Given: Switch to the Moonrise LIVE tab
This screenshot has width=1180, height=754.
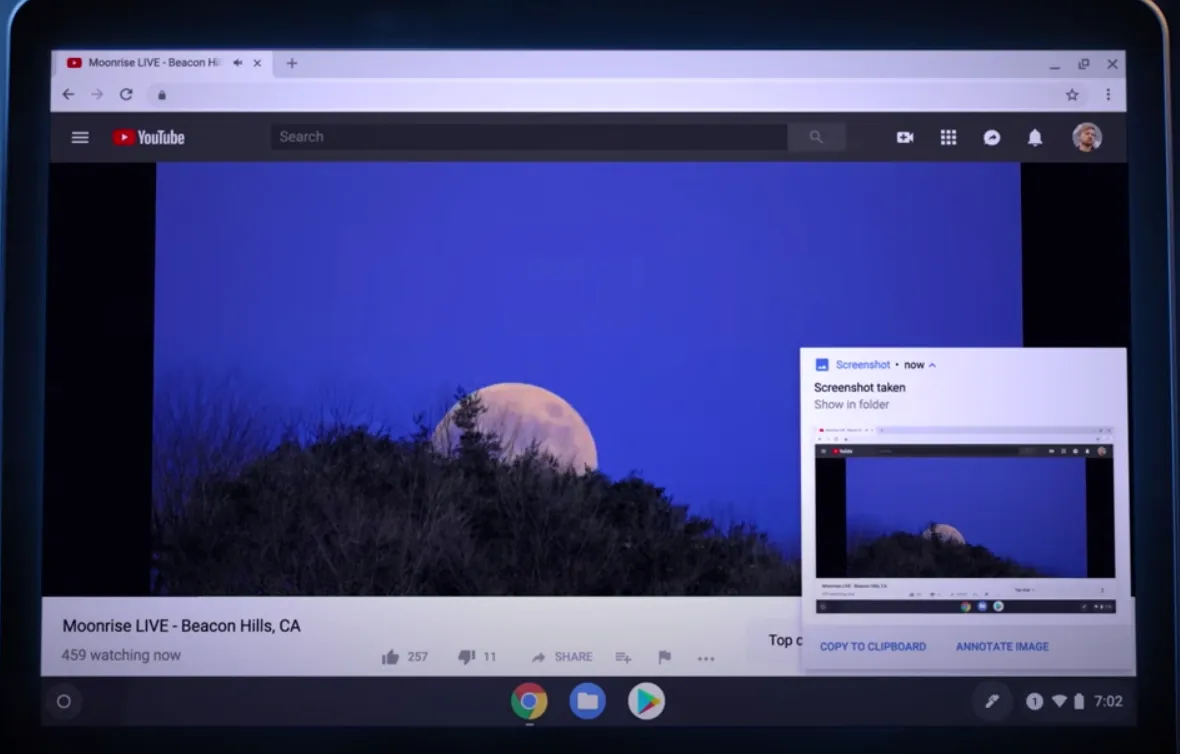Looking at the screenshot, I should (x=150, y=62).
